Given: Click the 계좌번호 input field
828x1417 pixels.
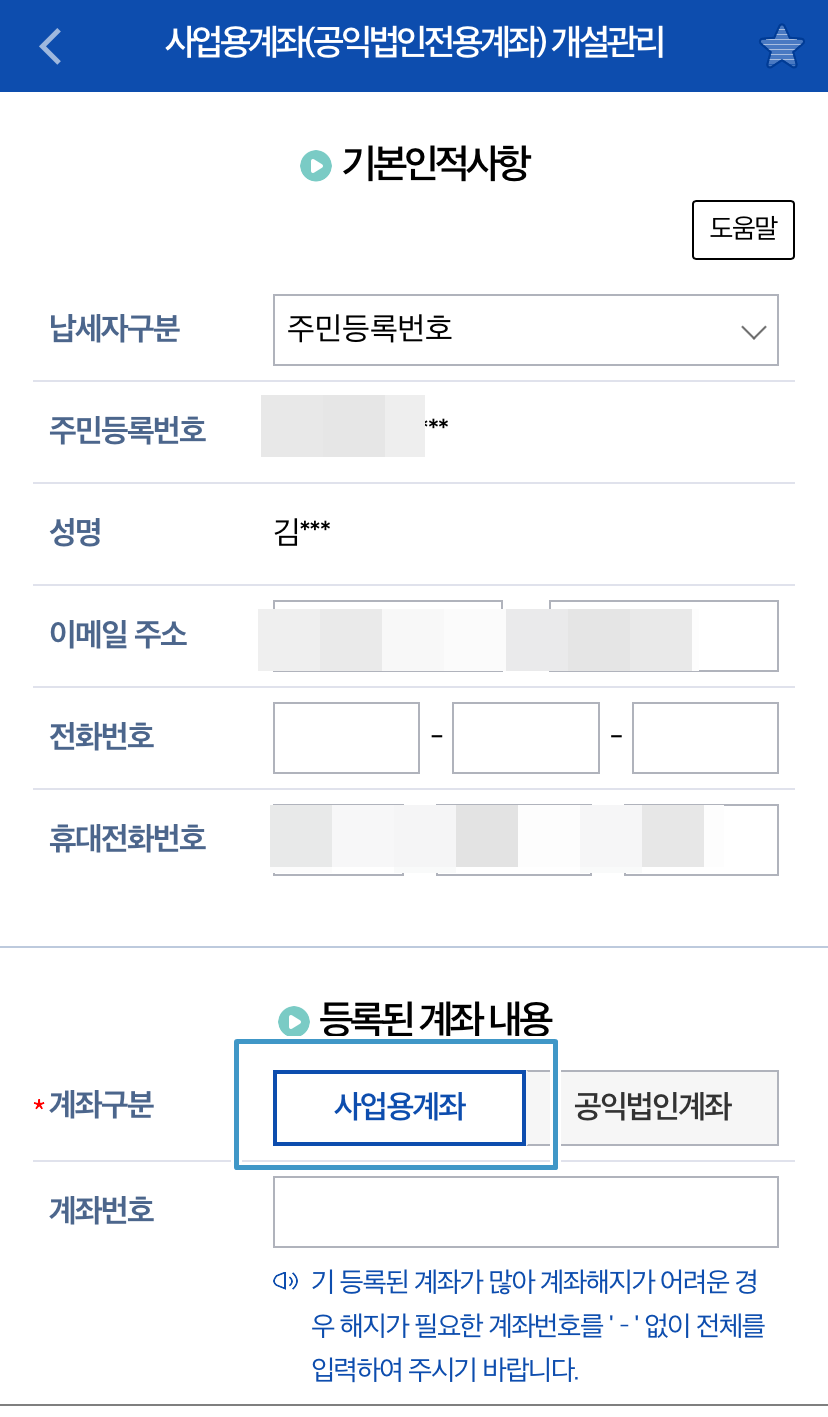Looking at the screenshot, I should (526, 1211).
